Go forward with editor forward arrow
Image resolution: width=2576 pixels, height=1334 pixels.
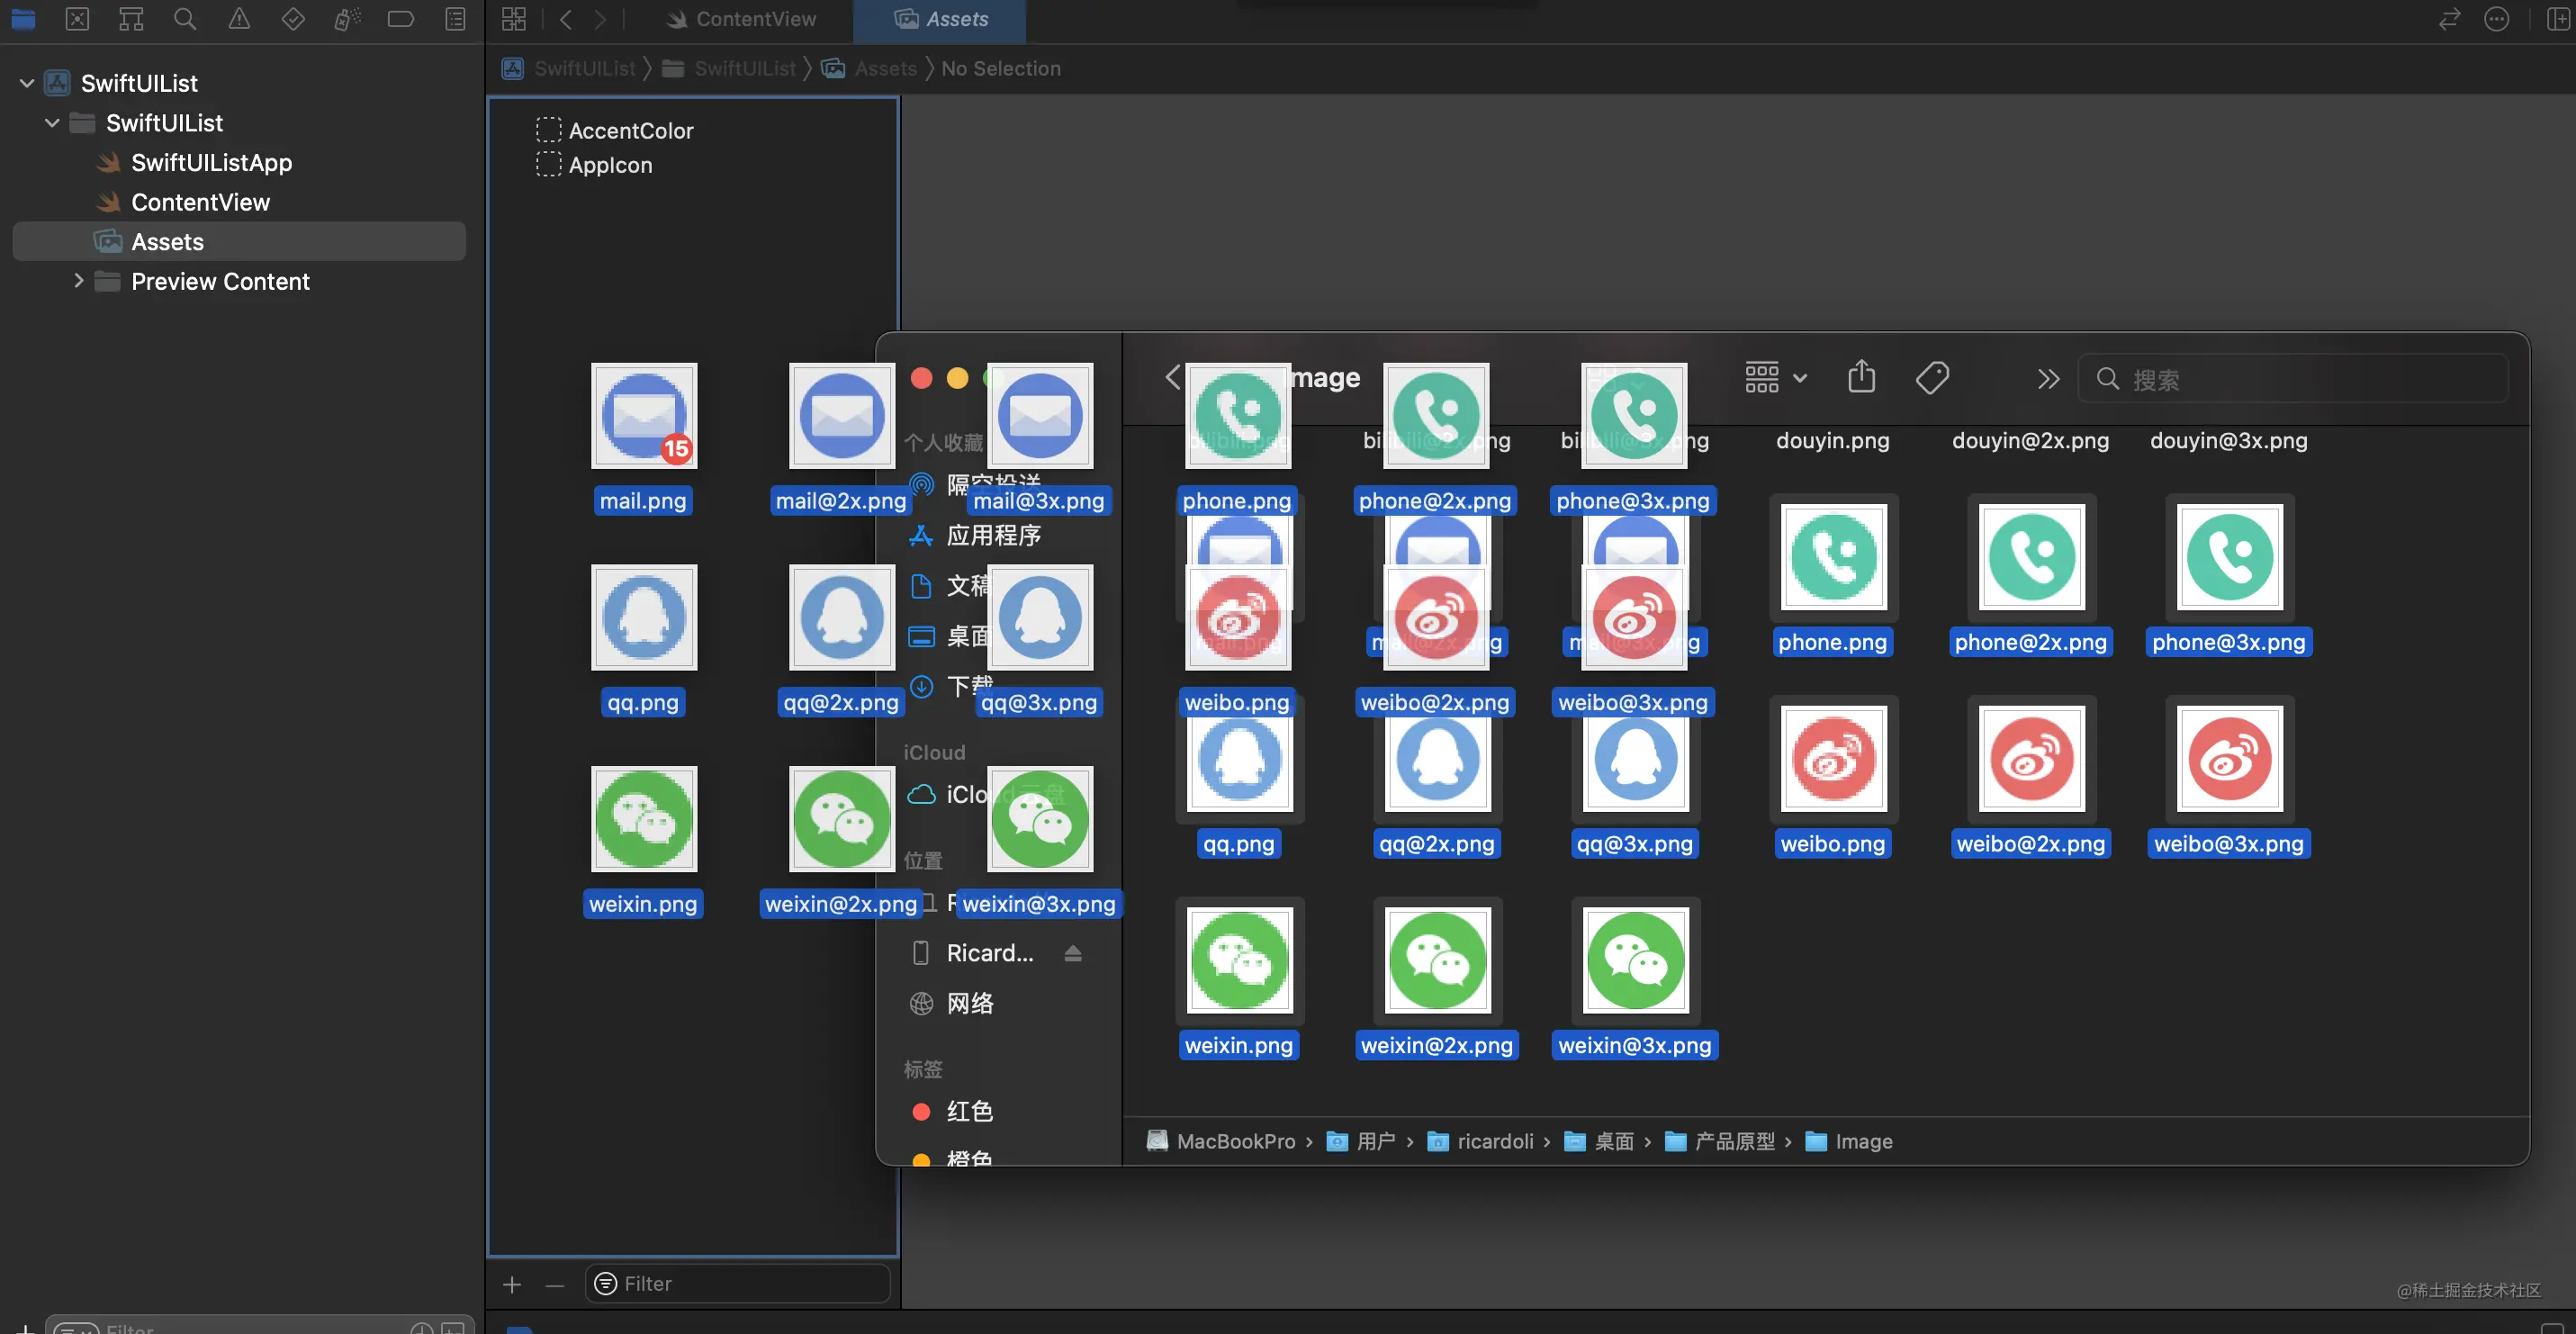[600, 19]
